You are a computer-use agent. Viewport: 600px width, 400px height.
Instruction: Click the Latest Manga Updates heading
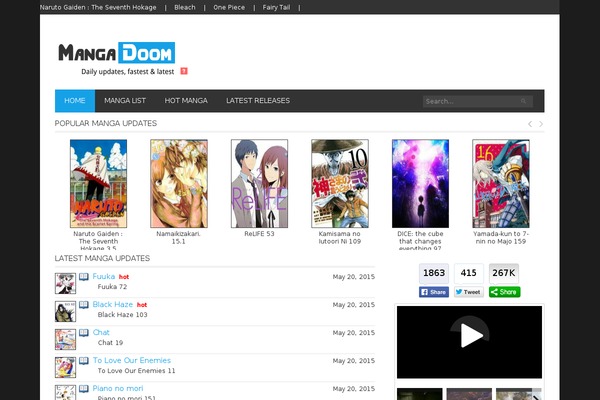click(x=102, y=258)
